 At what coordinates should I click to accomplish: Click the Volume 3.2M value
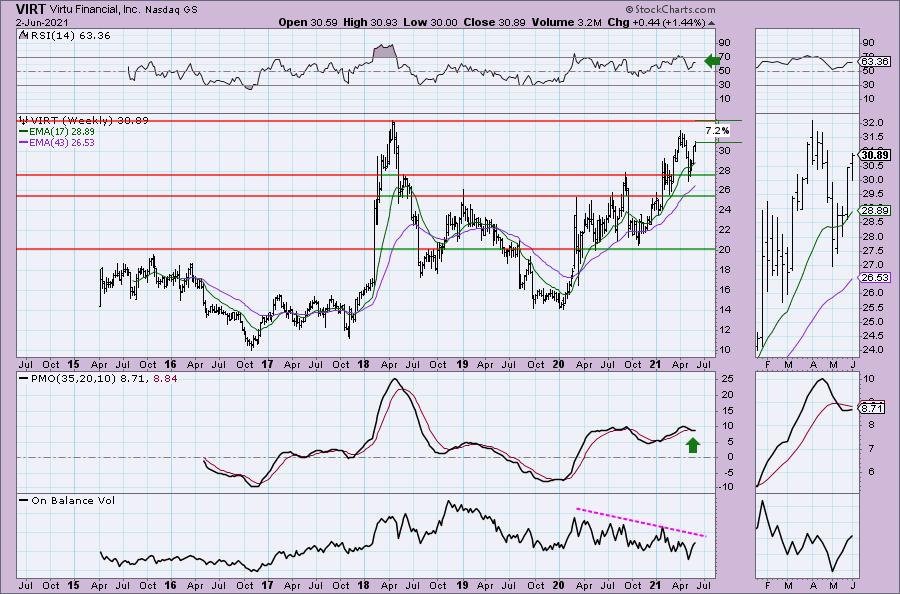[x=567, y=22]
